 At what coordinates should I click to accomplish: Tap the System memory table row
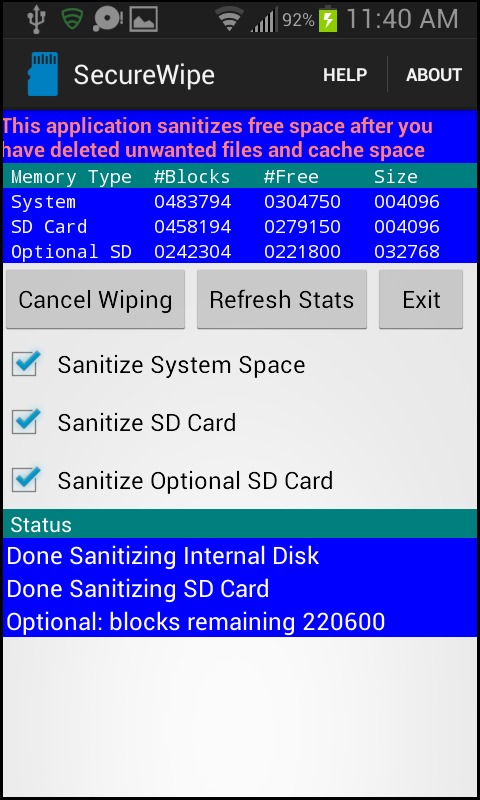pyautogui.click(x=240, y=202)
